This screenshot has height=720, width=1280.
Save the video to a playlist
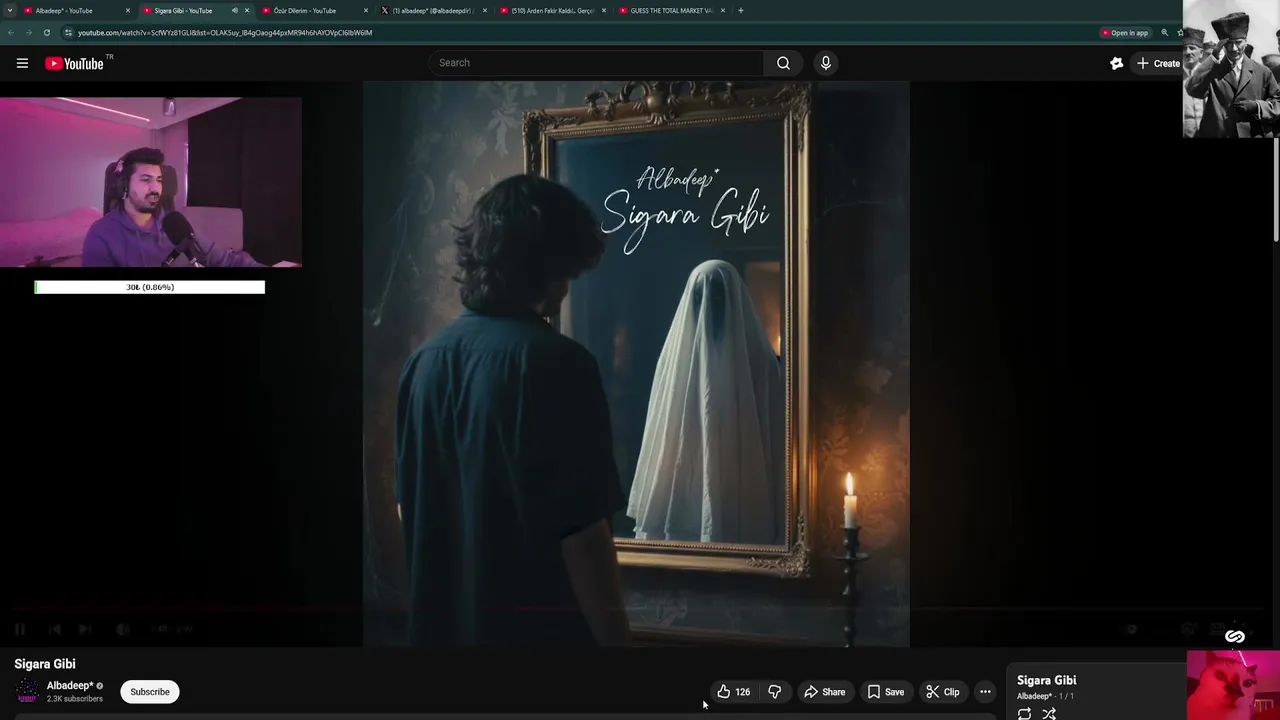886,692
